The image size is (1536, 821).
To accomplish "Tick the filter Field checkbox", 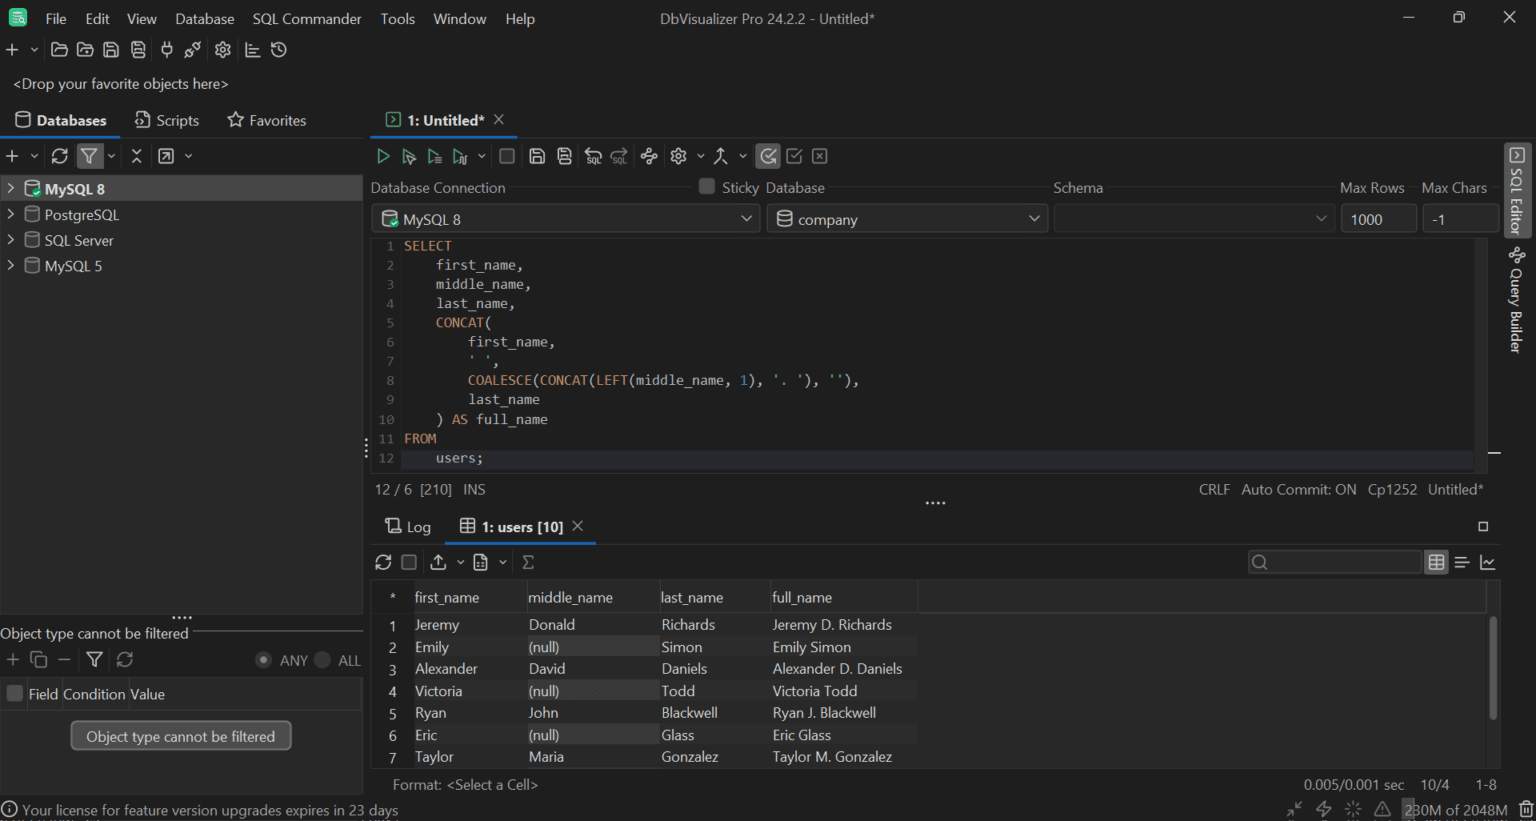I will coord(15,693).
